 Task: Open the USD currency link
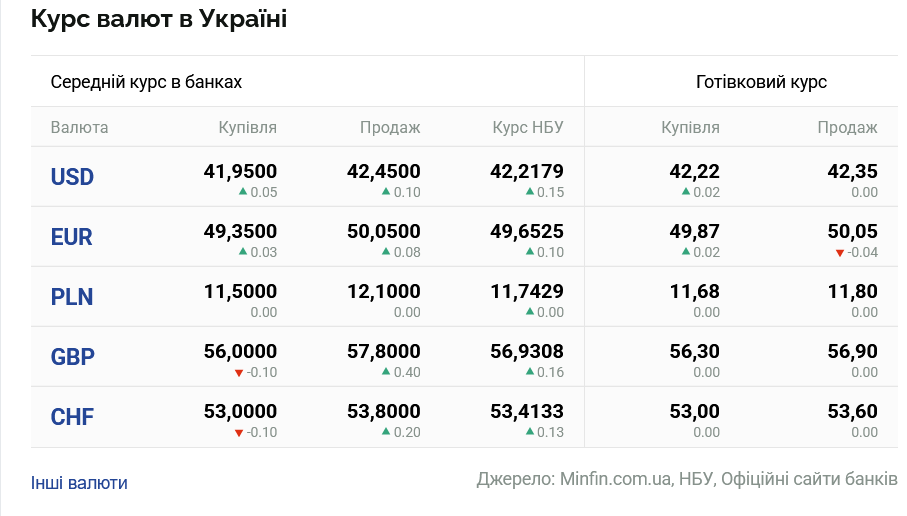click(72, 177)
